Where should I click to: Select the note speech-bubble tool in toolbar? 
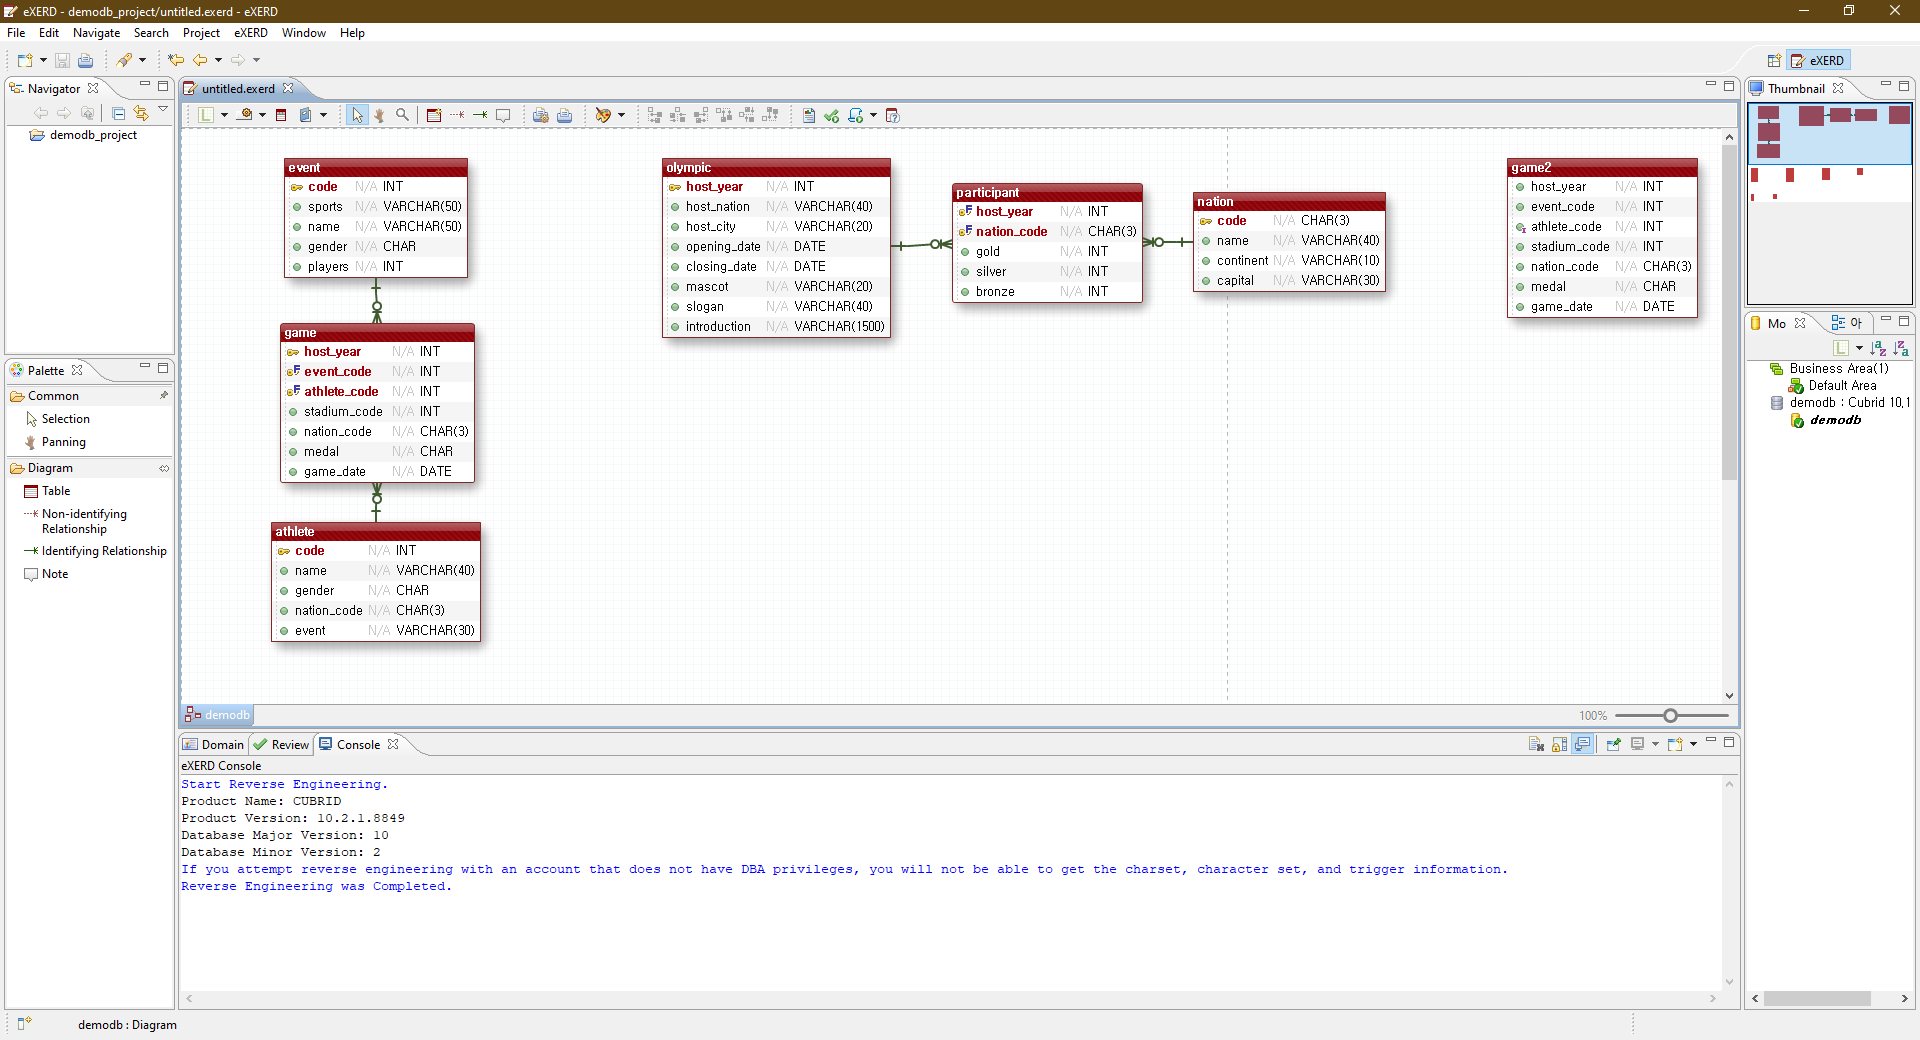503,115
